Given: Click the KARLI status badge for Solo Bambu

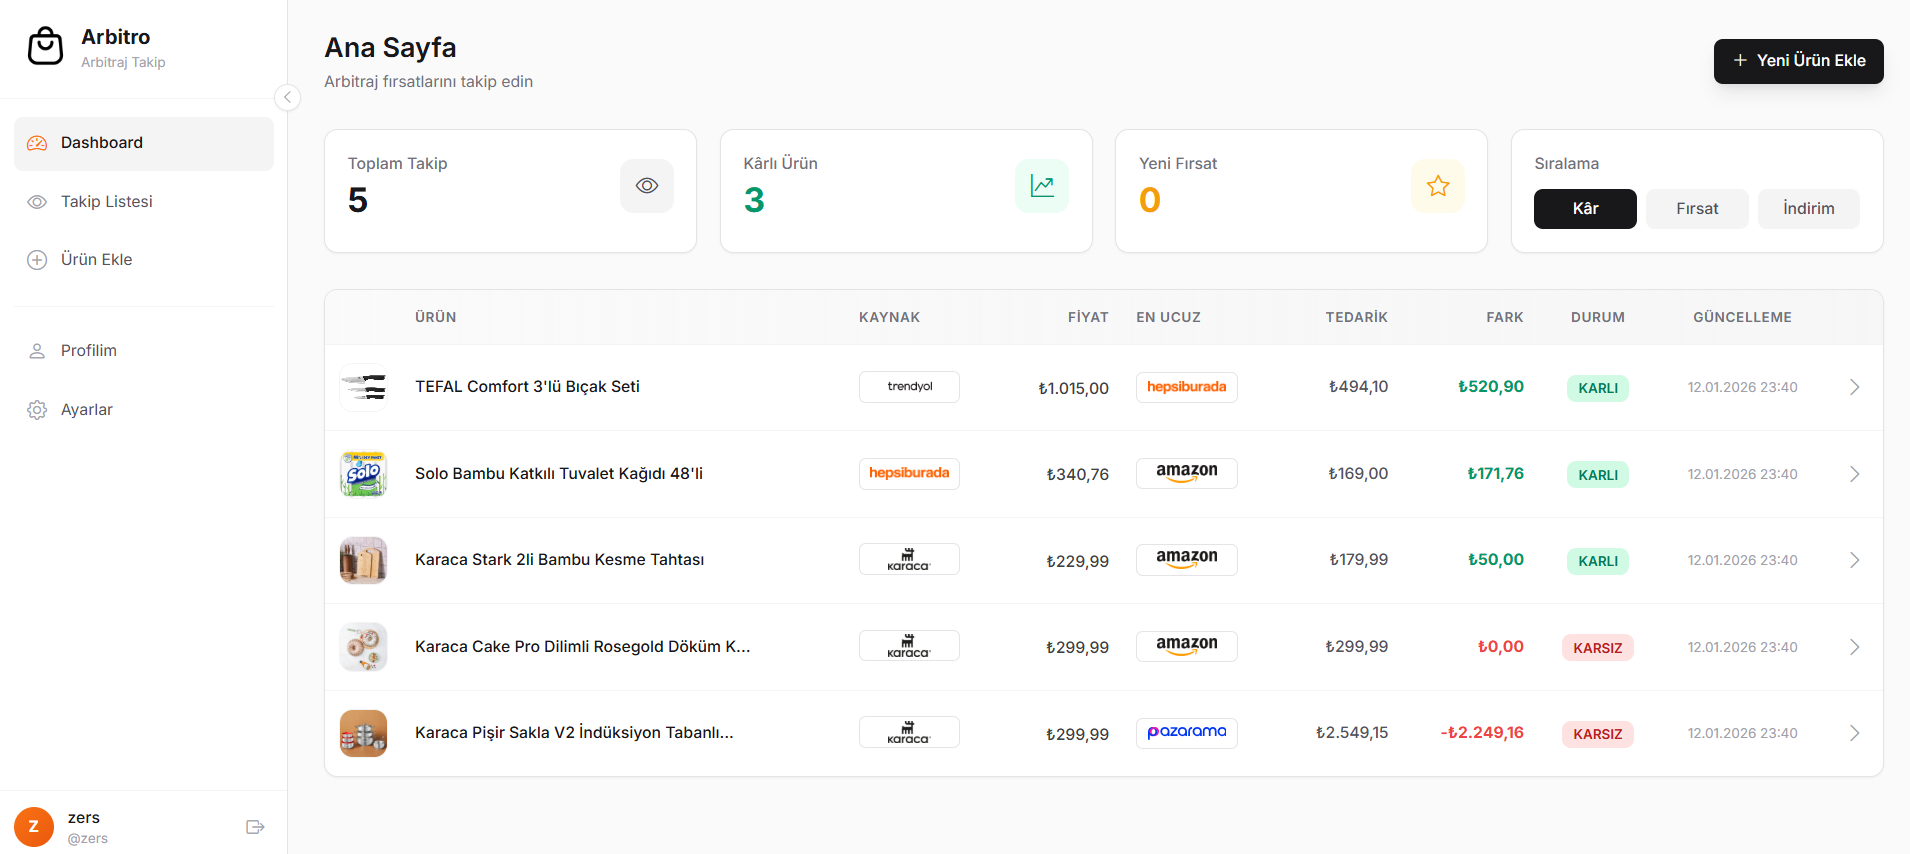Looking at the screenshot, I should tap(1597, 475).
